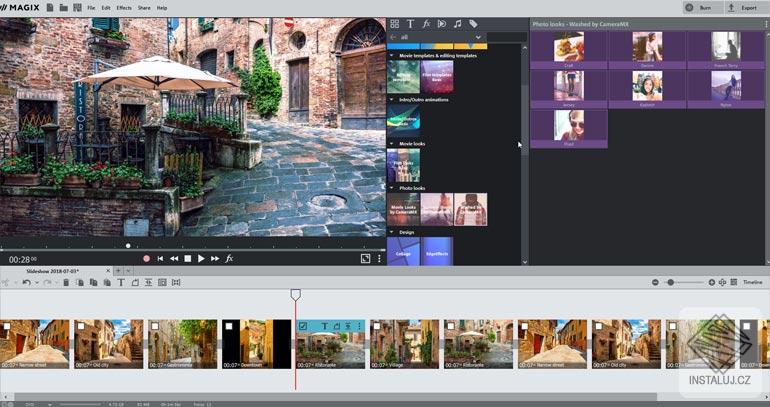This screenshot has width=770, height=407.
Task: Open the templates tab with the grid icon
Action: pyautogui.click(x=394, y=24)
